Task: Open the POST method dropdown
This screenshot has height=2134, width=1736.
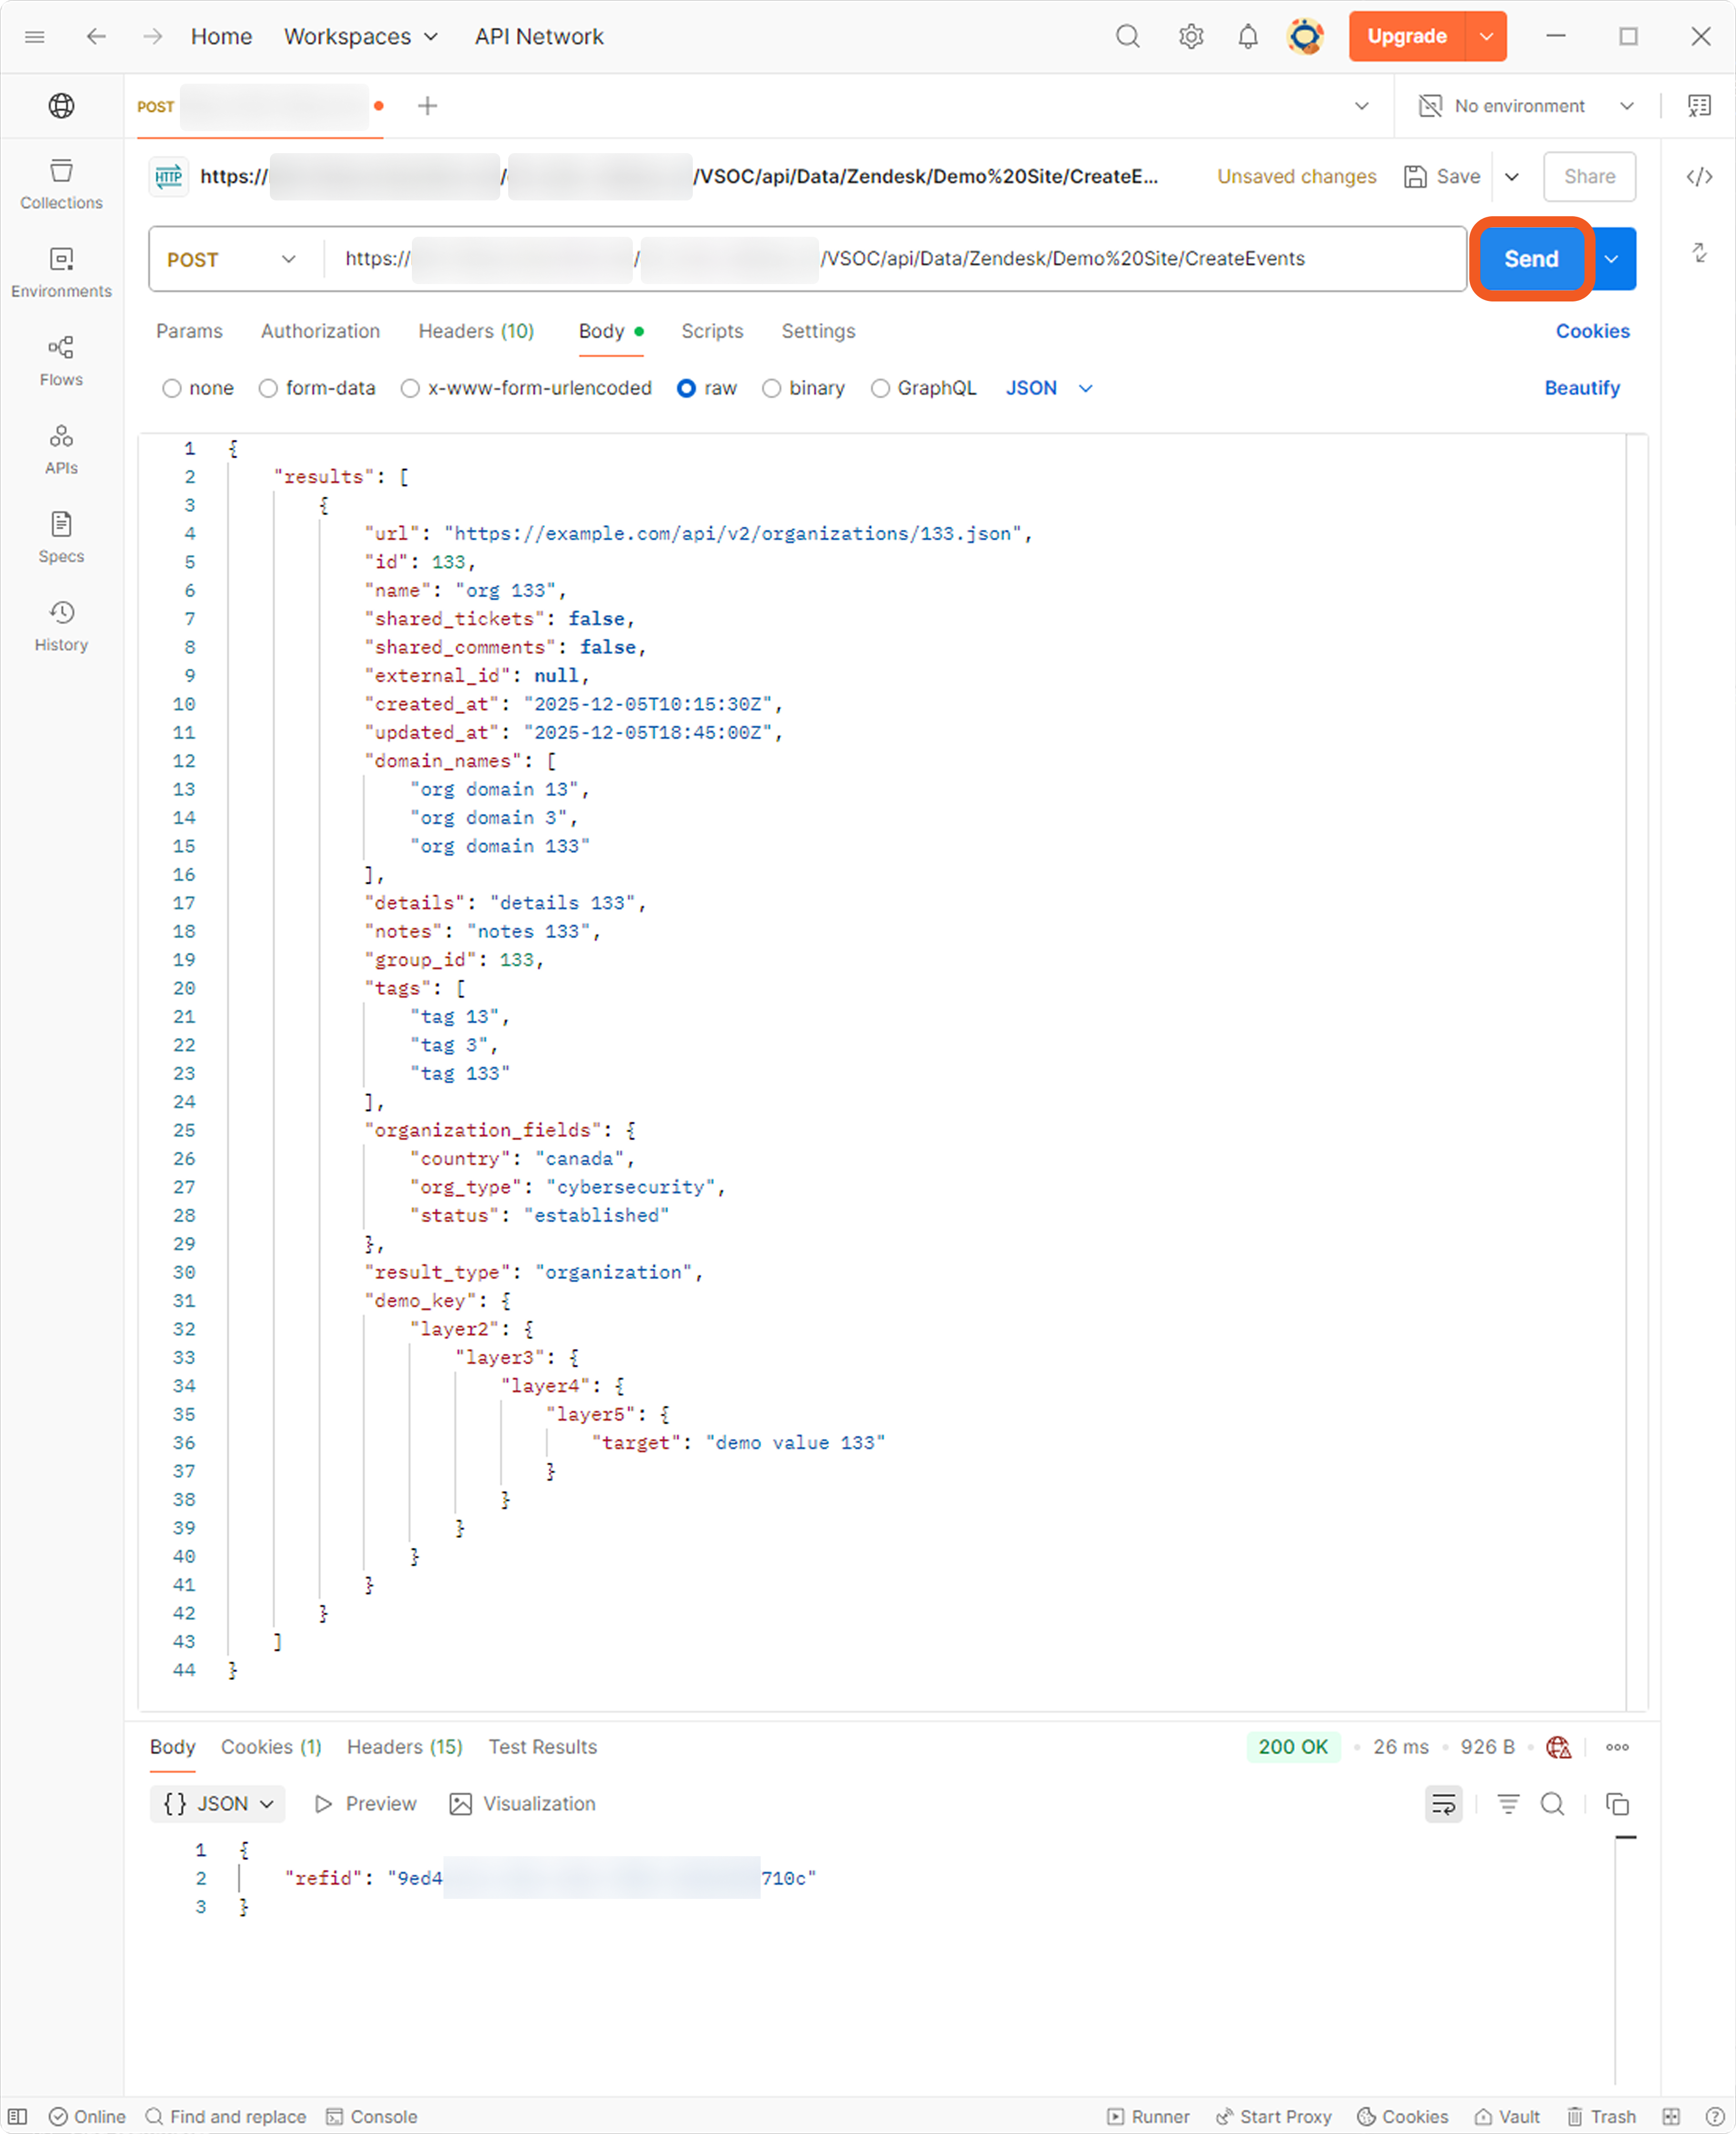Action: [231, 259]
